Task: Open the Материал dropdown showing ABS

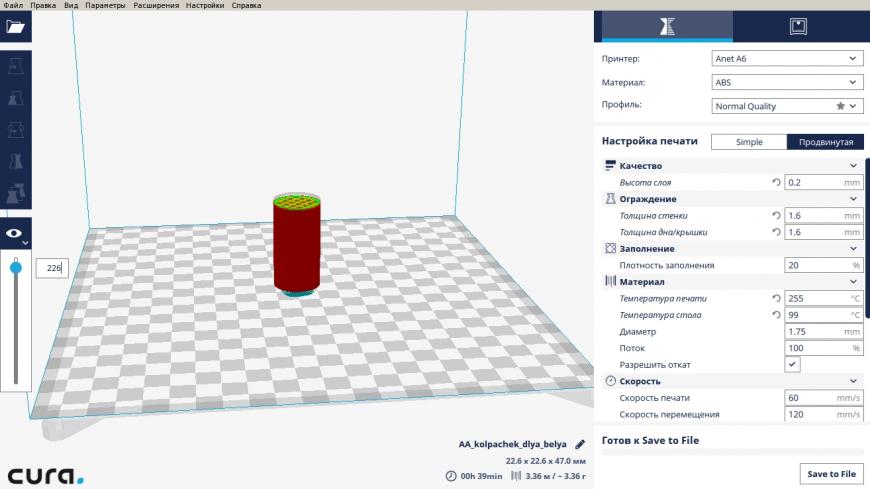Action: pos(787,82)
